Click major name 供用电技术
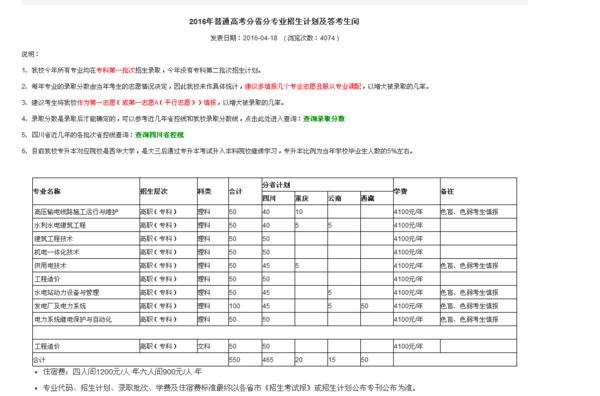The image size is (600, 396). point(50,266)
